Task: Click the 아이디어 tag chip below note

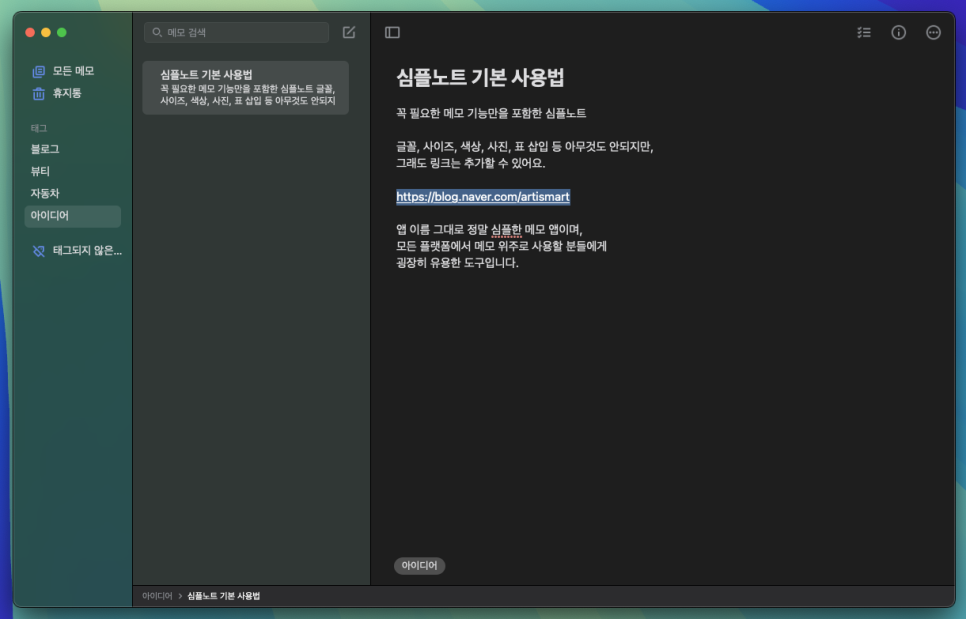Action: click(419, 565)
